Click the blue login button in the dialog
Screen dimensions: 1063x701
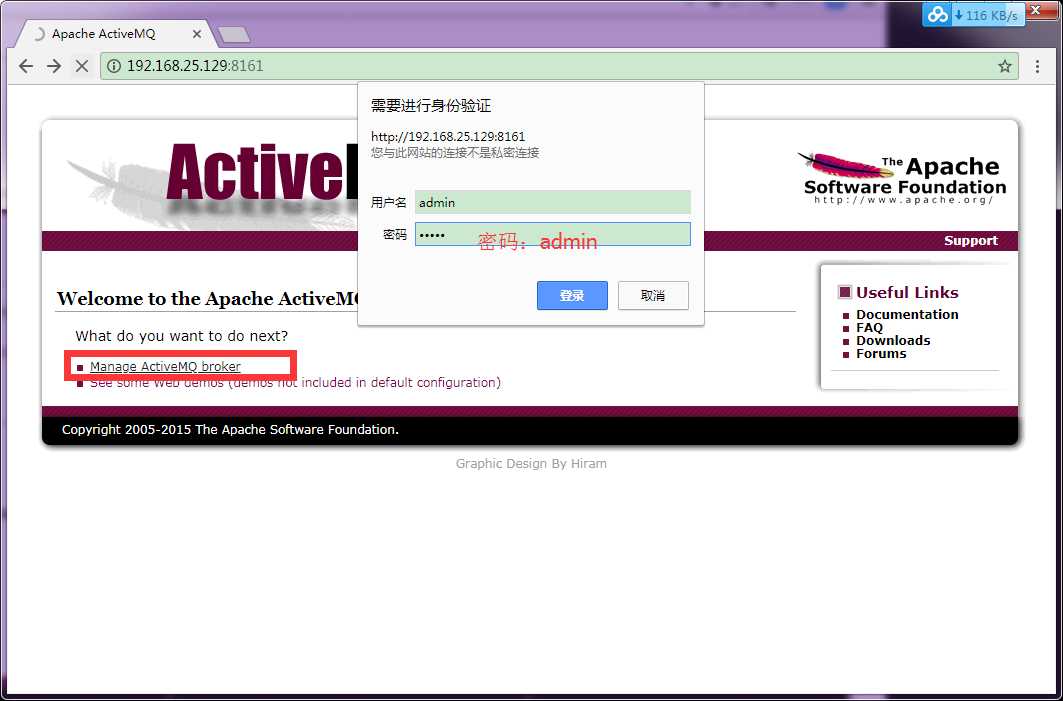coord(572,296)
